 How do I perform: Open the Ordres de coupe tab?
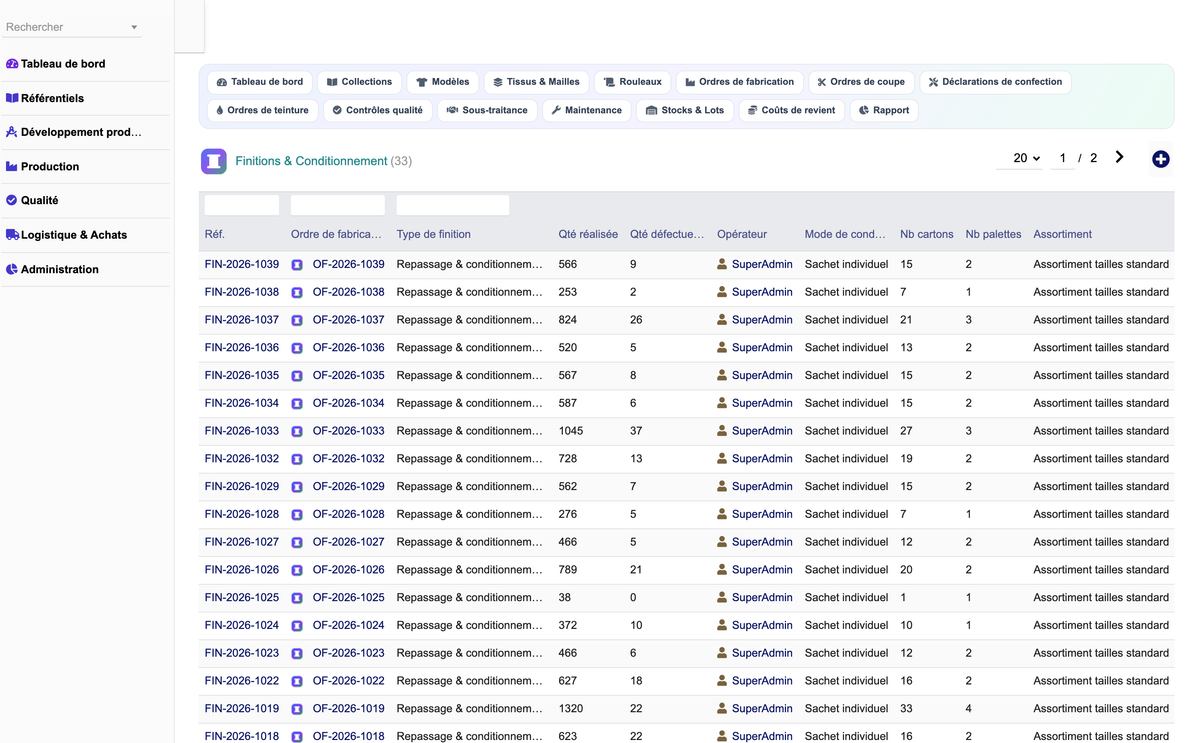pyautogui.click(x=861, y=82)
